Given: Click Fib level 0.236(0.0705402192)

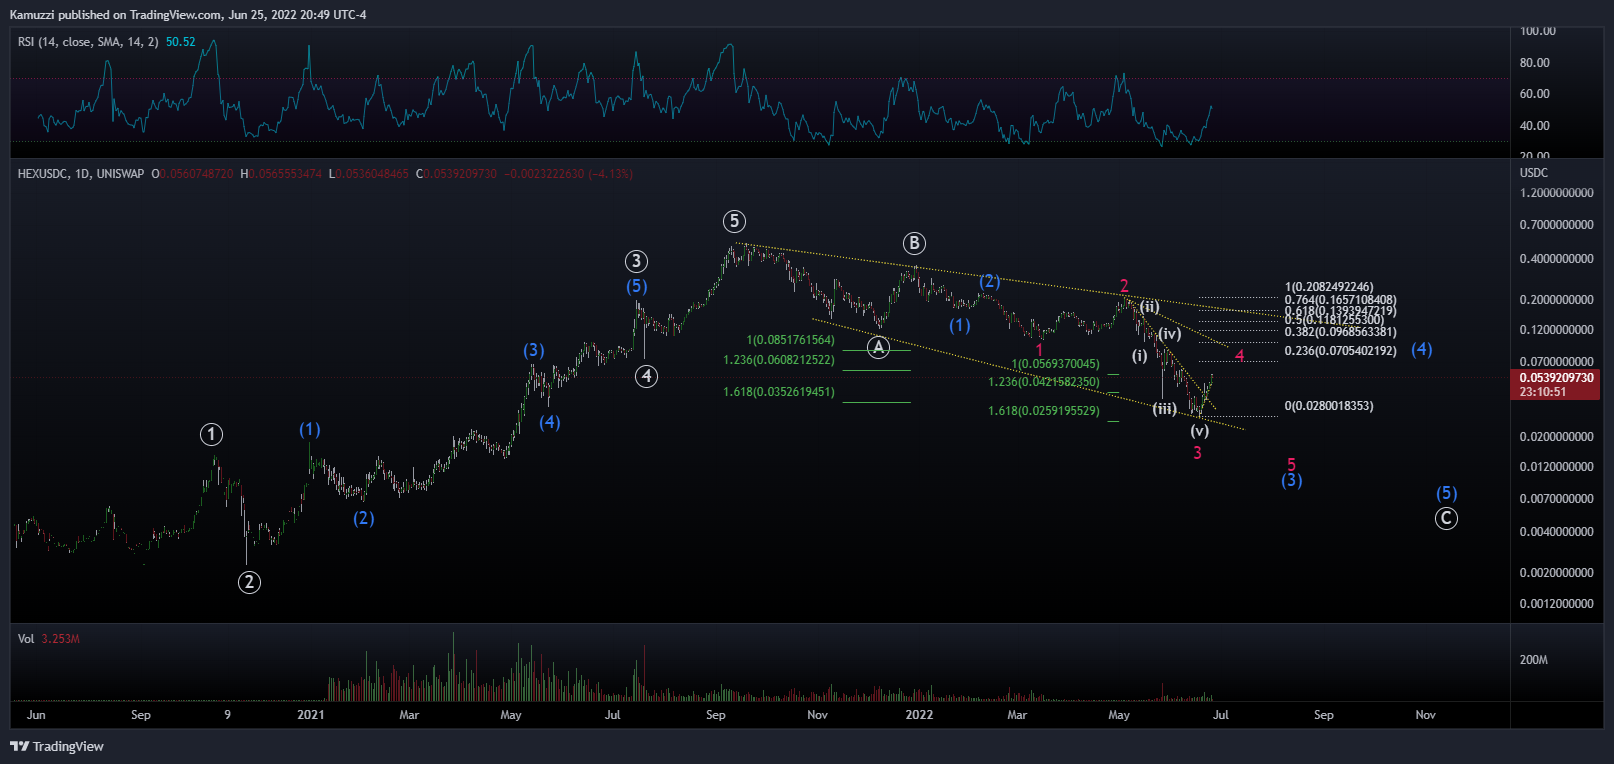Looking at the screenshot, I should [x=1341, y=351].
